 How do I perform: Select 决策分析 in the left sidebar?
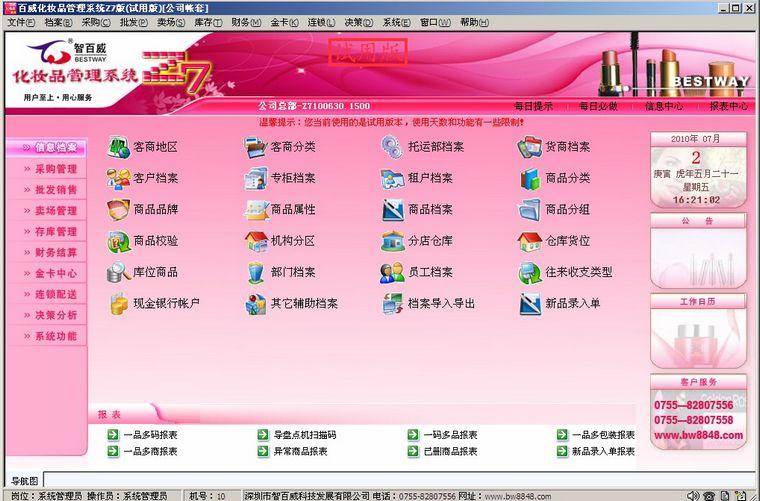(x=47, y=315)
